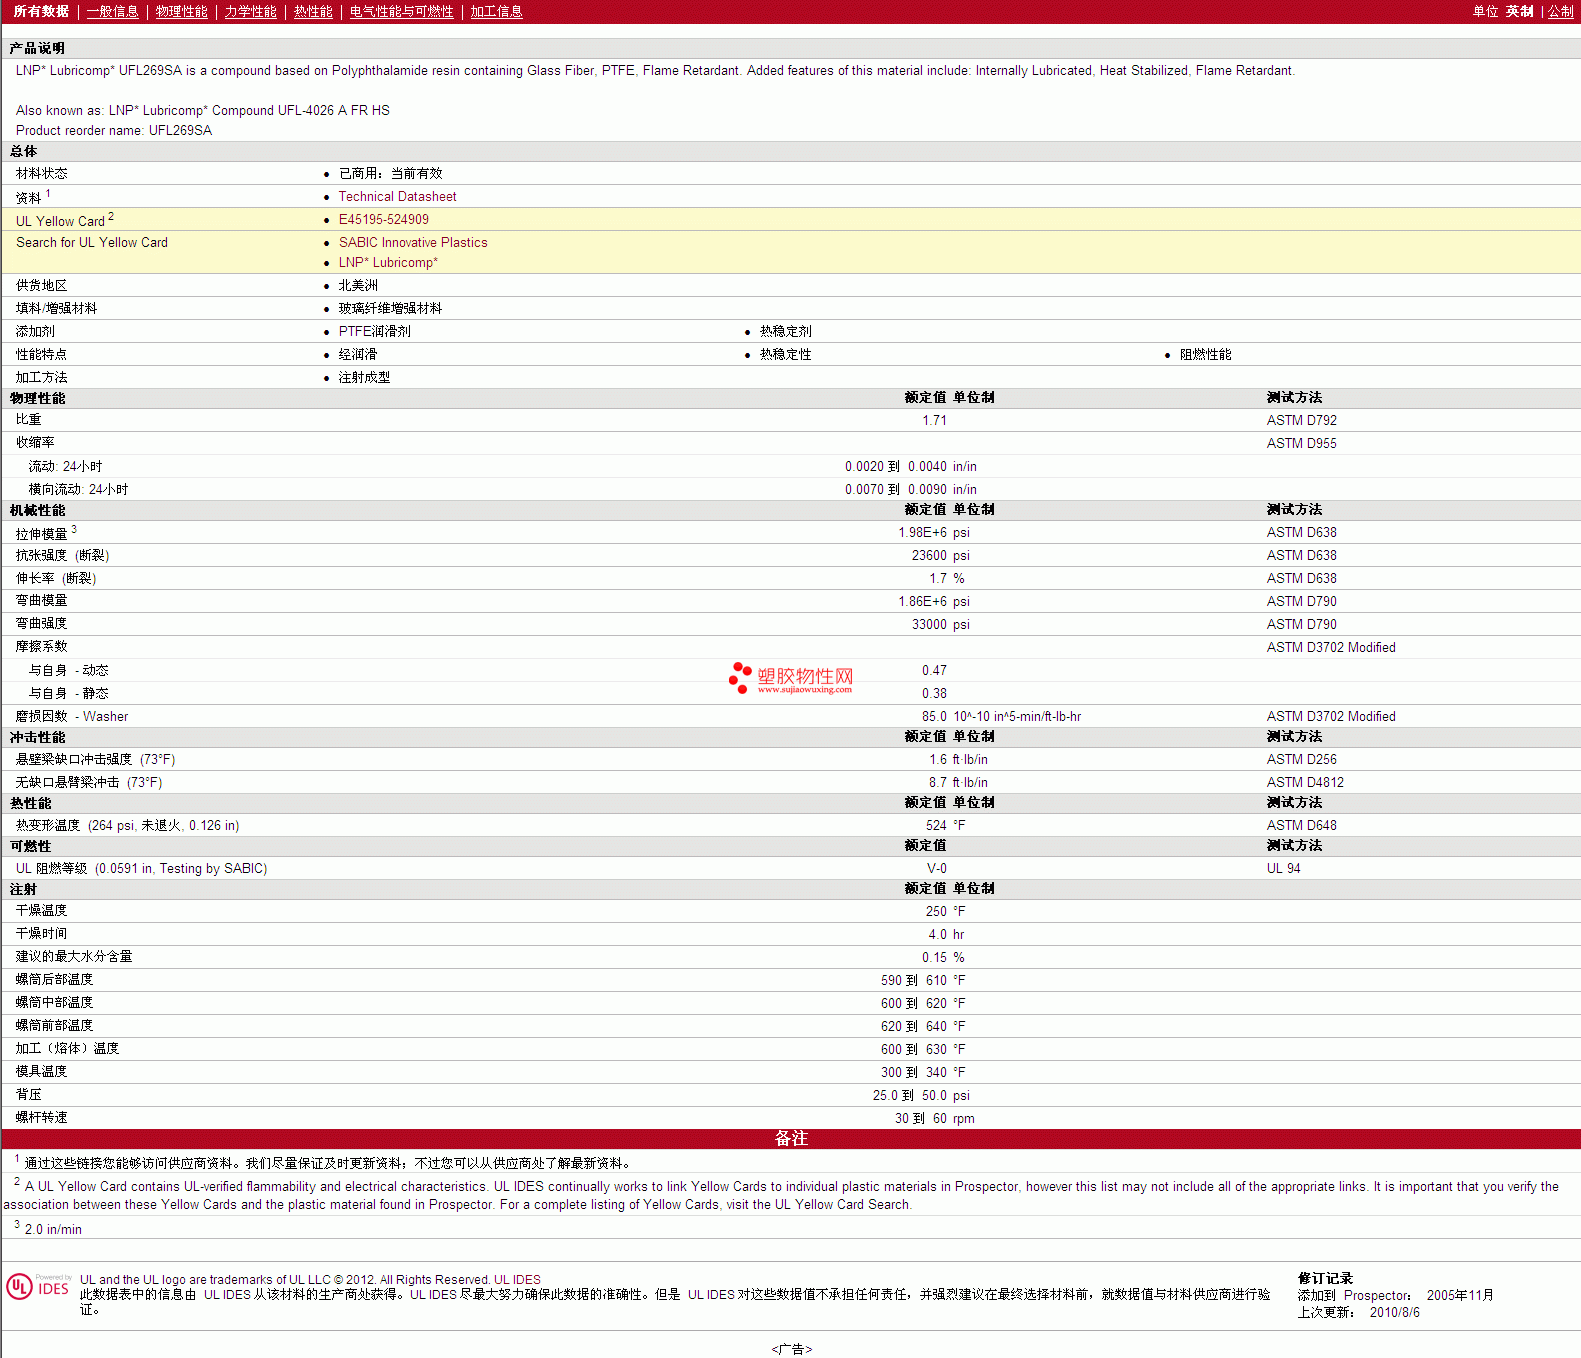The height and width of the screenshot is (1358, 1581).
Task: Click the <广告> label at bottom
Action: point(791,1350)
